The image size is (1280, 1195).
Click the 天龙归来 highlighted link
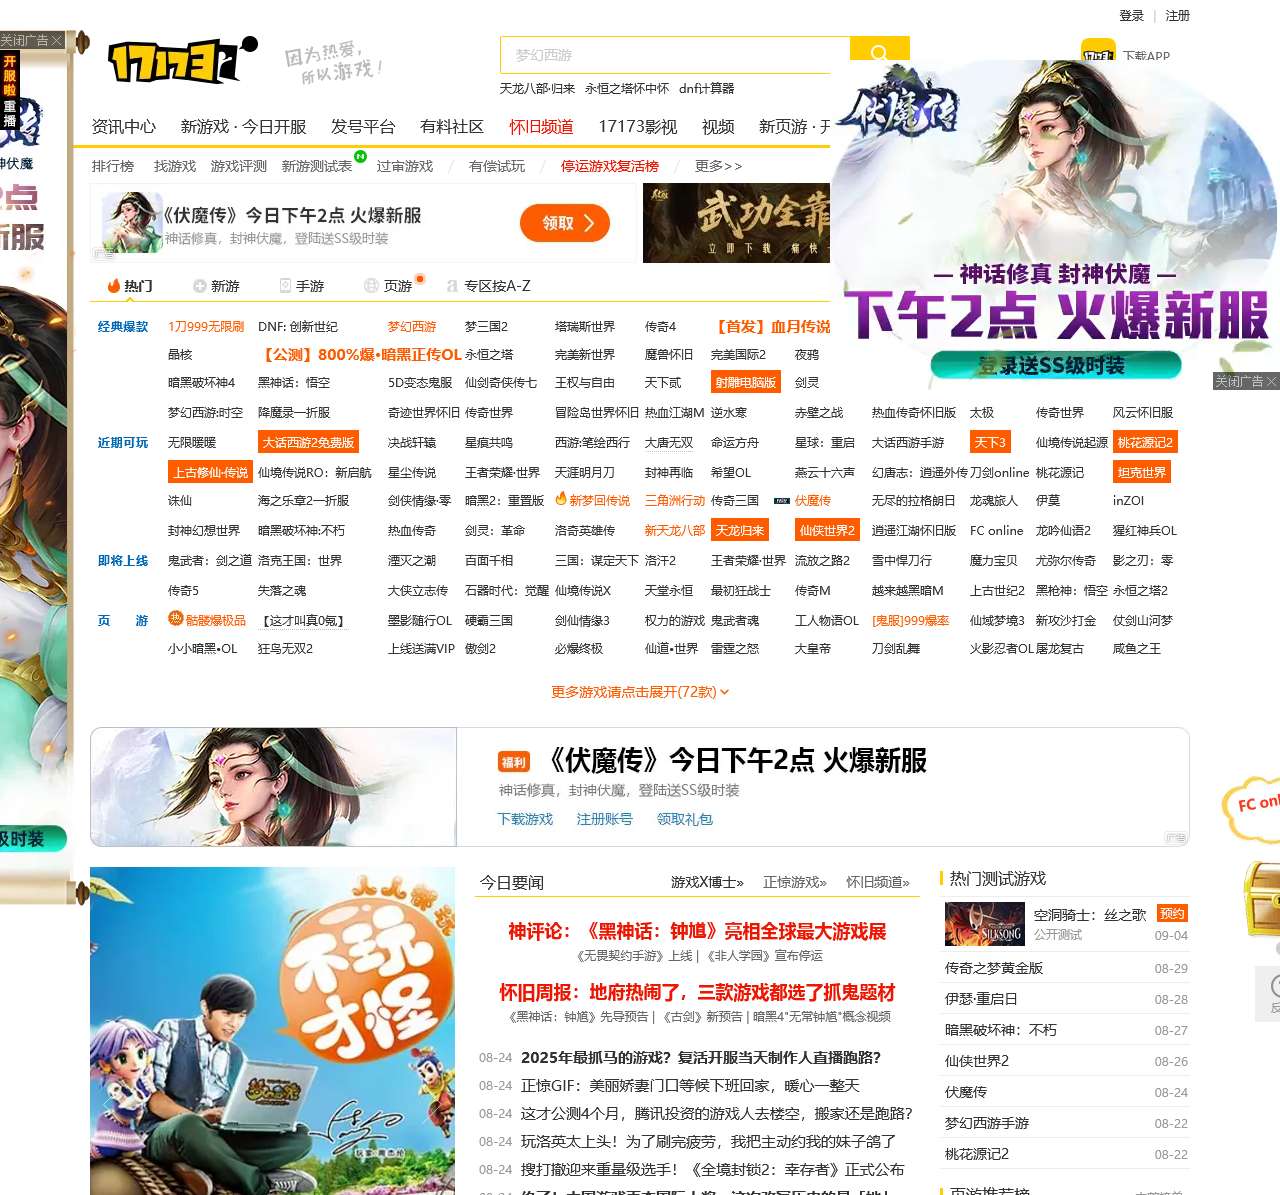740,531
